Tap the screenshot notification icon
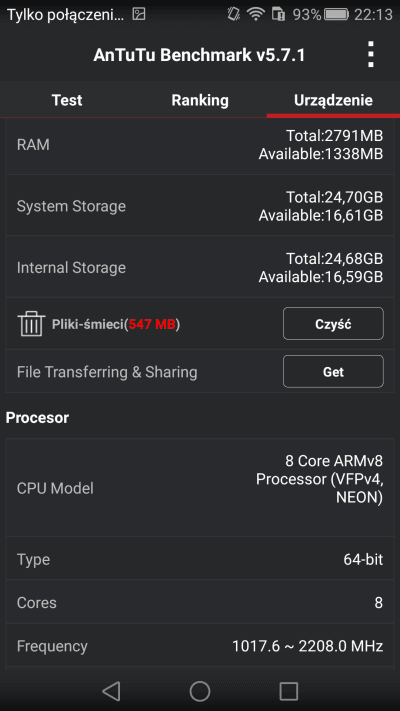This screenshot has height=711, width=400. point(139,15)
